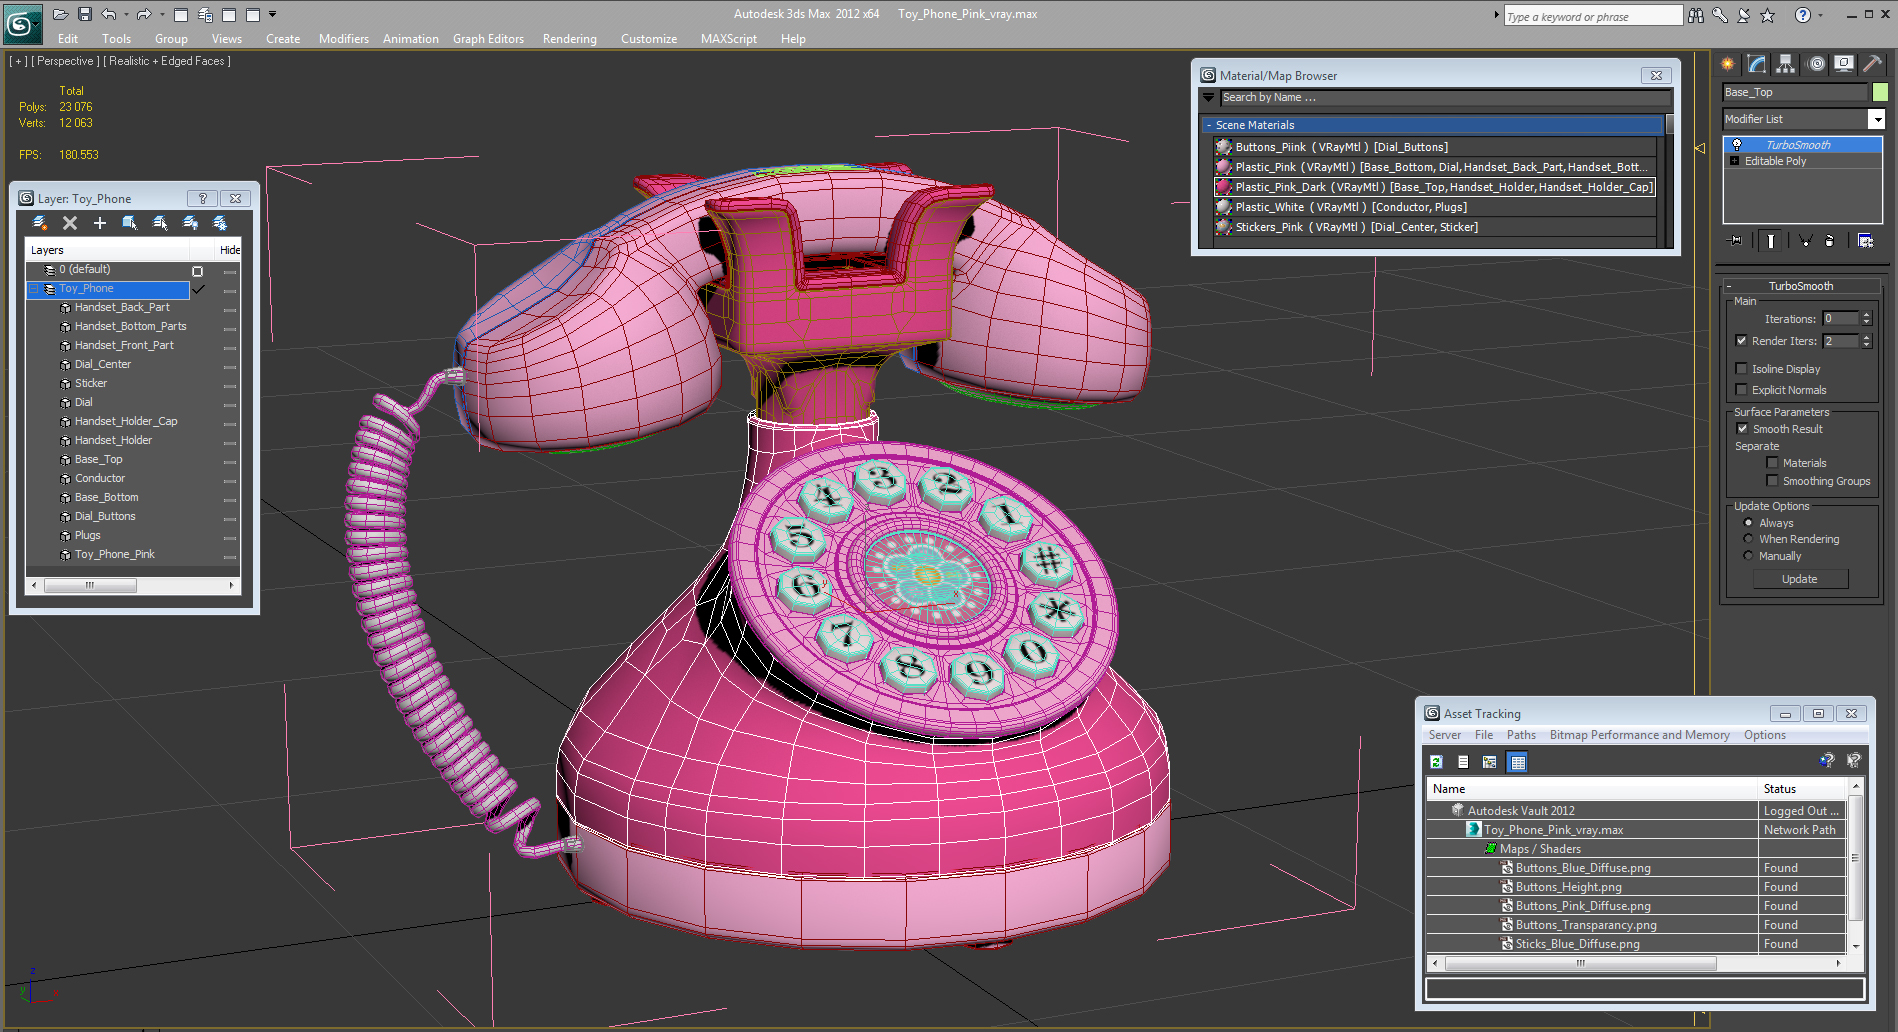Open the Rendering menu
Viewport: 1898px width, 1032px height.
[569, 39]
